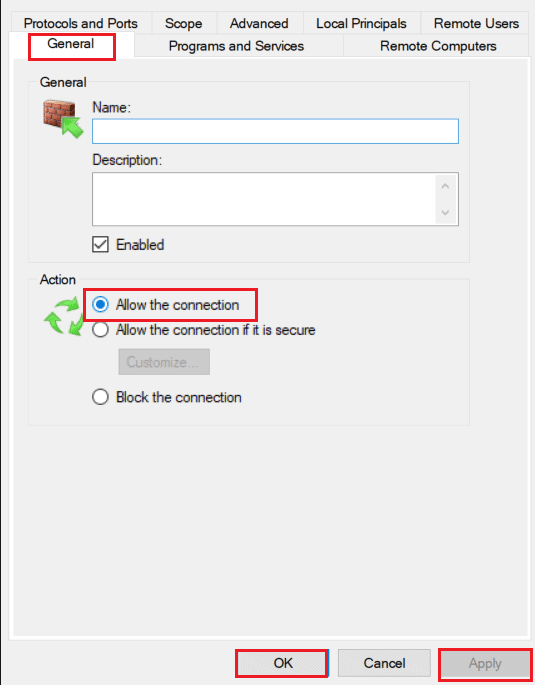Switch to the Protocols and Ports tab
535x685 pixels.
pyautogui.click(x=81, y=23)
